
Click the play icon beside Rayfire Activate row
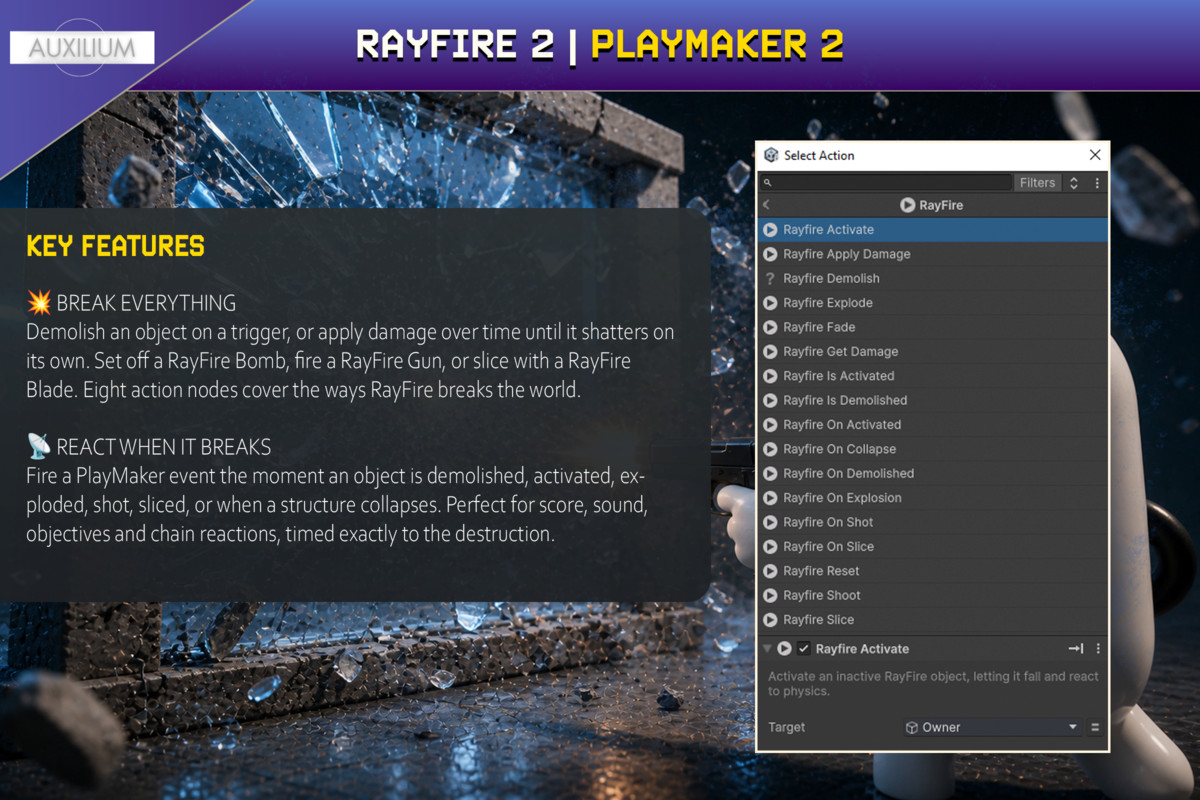click(x=770, y=230)
